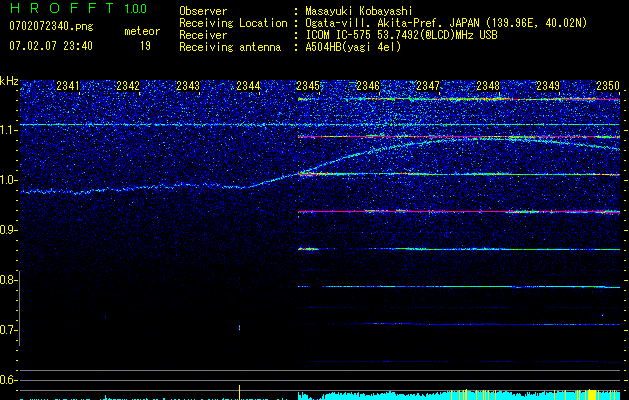Click the Receiver field label

click(x=203, y=35)
